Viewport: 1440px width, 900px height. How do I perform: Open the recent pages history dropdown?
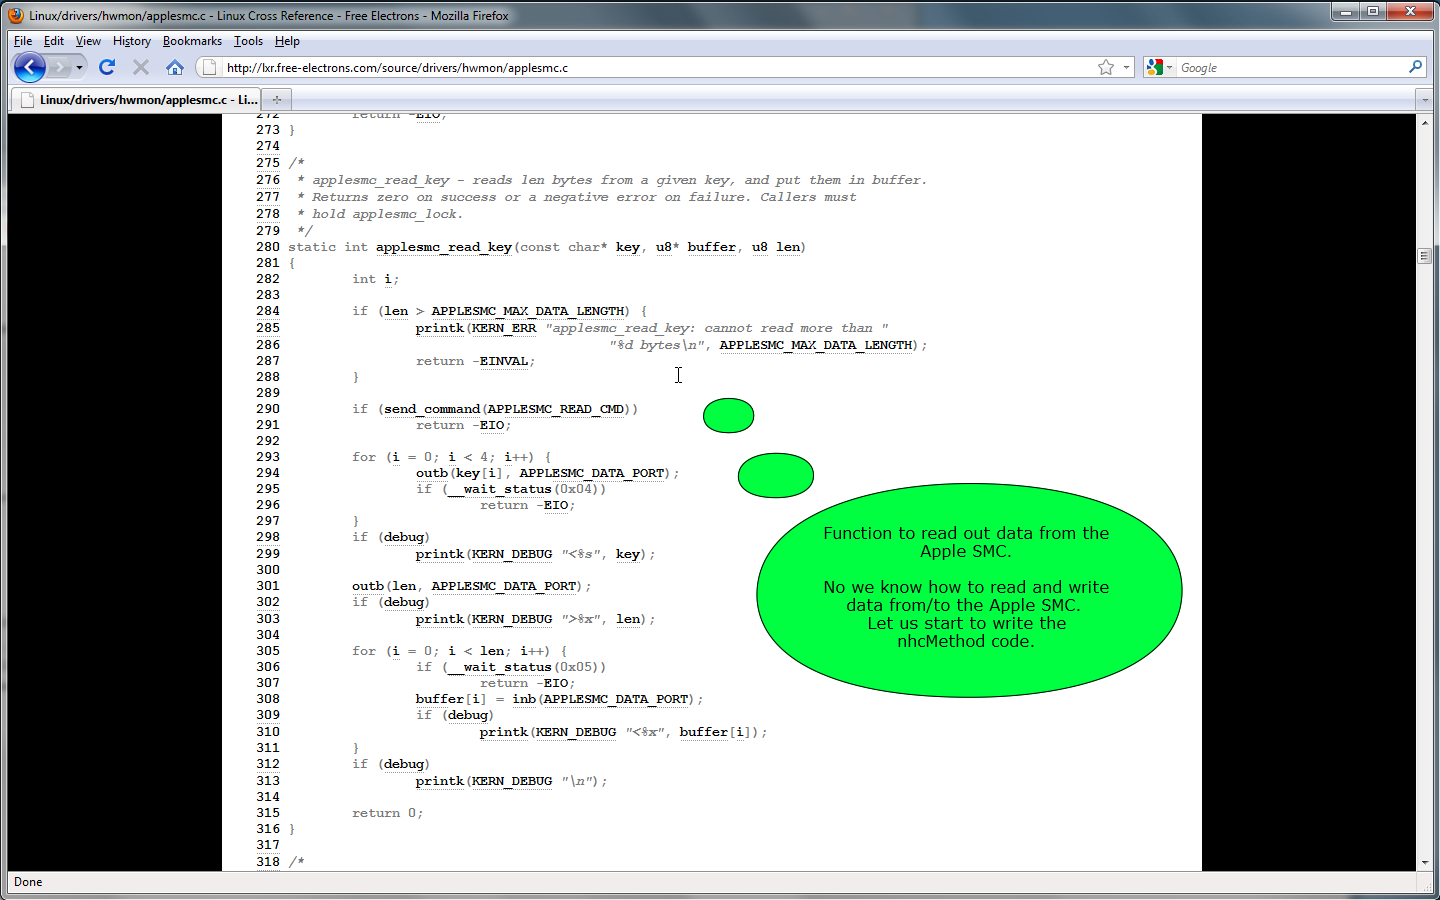pos(80,67)
